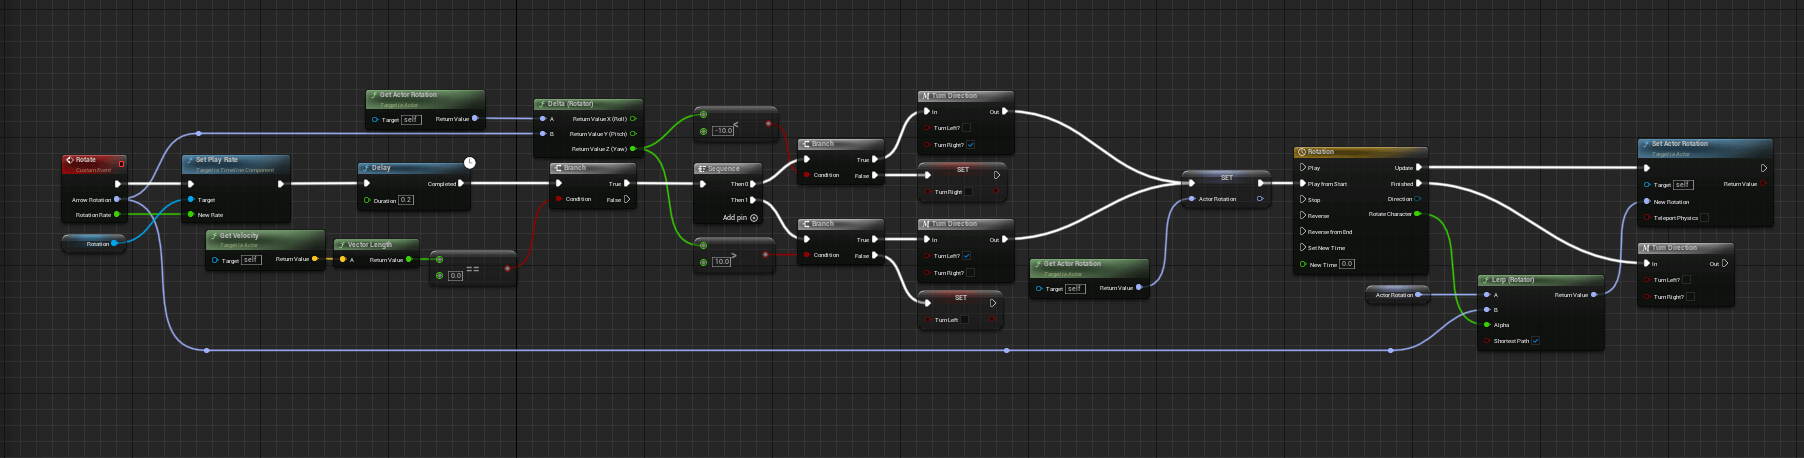This screenshot has width=1804, height=458.
Task: Click the Update exec pin on Rotation timeline
Action: 1419,168
